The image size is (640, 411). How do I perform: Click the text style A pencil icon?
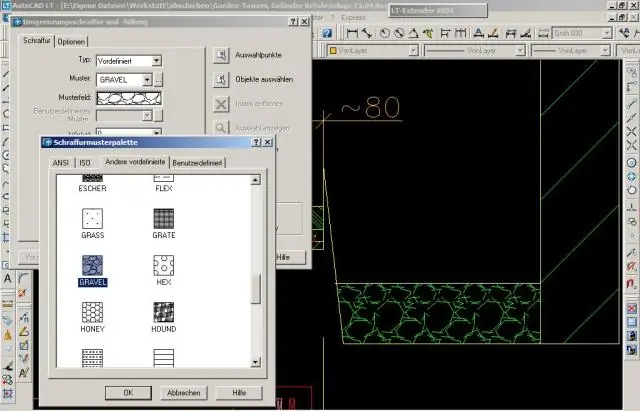click(24, 372)
